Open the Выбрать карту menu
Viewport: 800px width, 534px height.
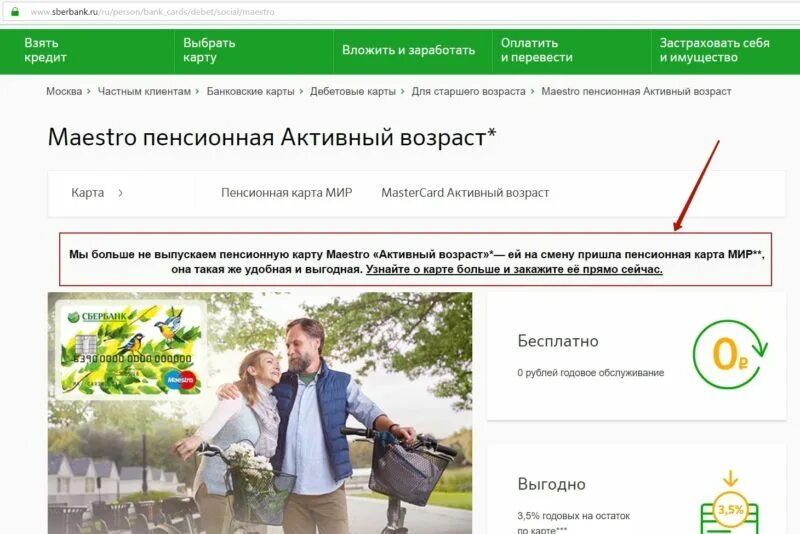coord(209,50)
